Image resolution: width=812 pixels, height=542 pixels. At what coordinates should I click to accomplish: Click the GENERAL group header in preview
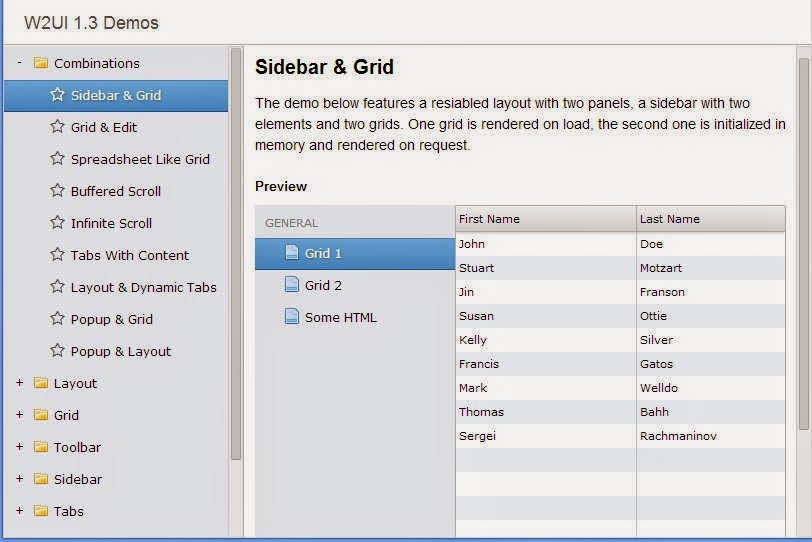(x=292, y=223)
